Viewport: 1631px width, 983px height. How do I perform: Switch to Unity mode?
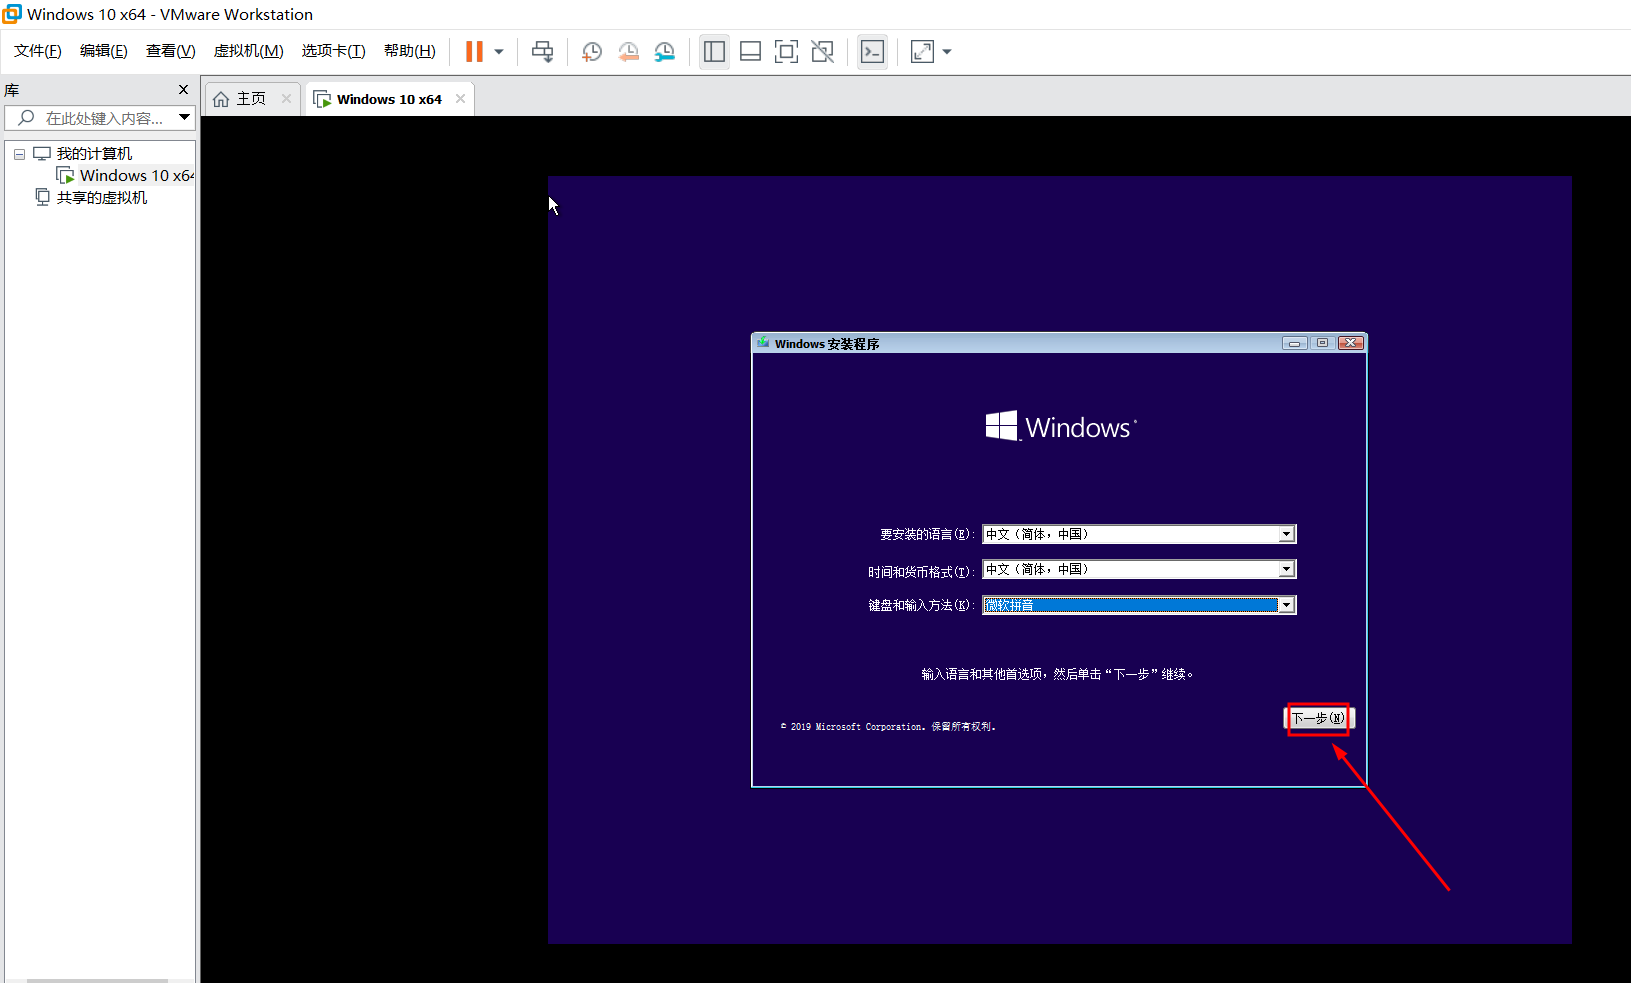tap(822, 51)
